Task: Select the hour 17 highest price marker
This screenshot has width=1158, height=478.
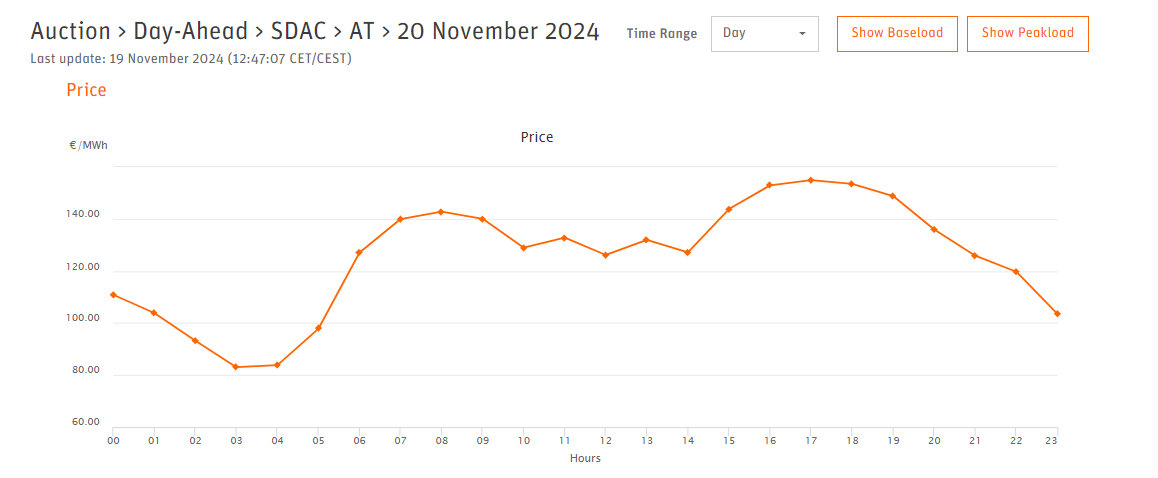Action: click(811, 180)
